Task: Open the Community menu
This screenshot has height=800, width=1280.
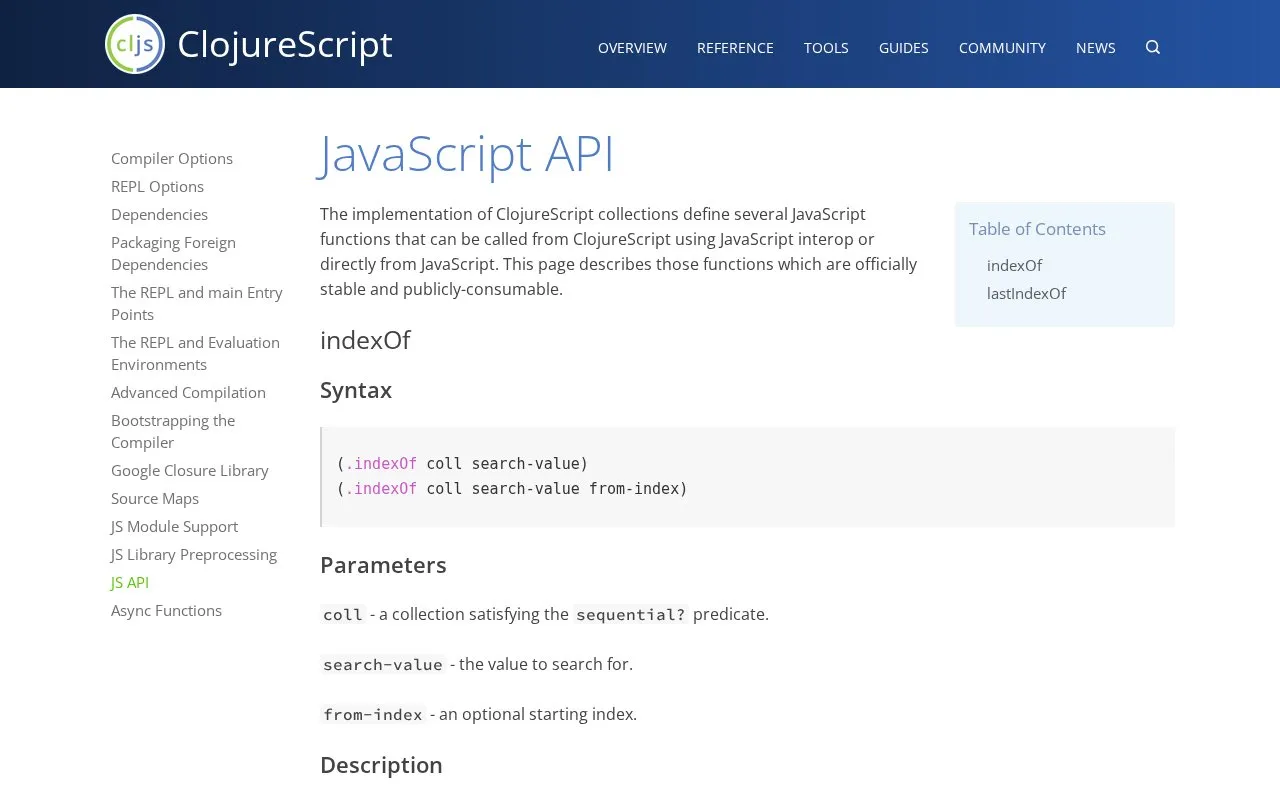Action: [x=1002, y=48]
